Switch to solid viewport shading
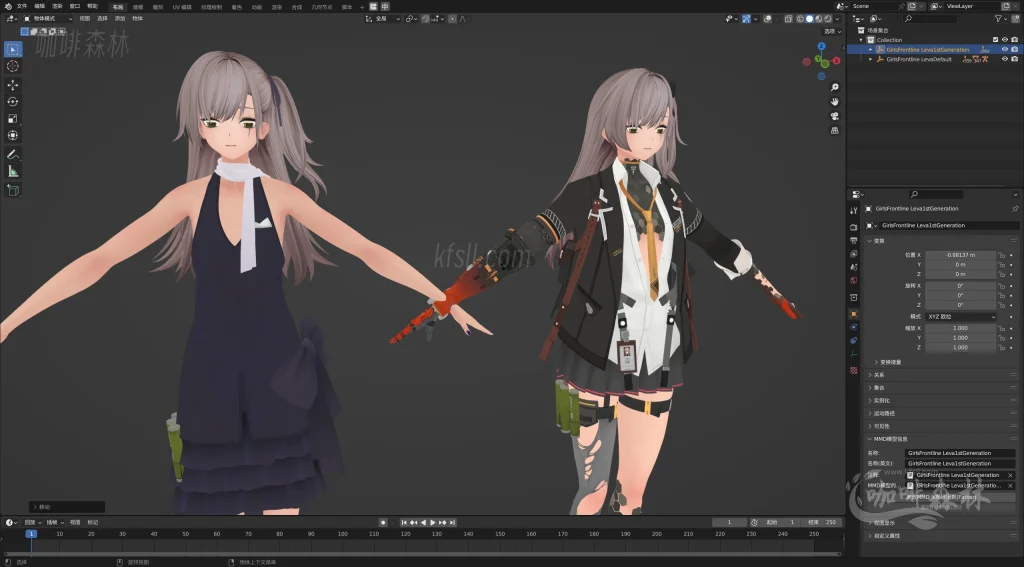The image size is (1024, 567). tap(809, 19)
